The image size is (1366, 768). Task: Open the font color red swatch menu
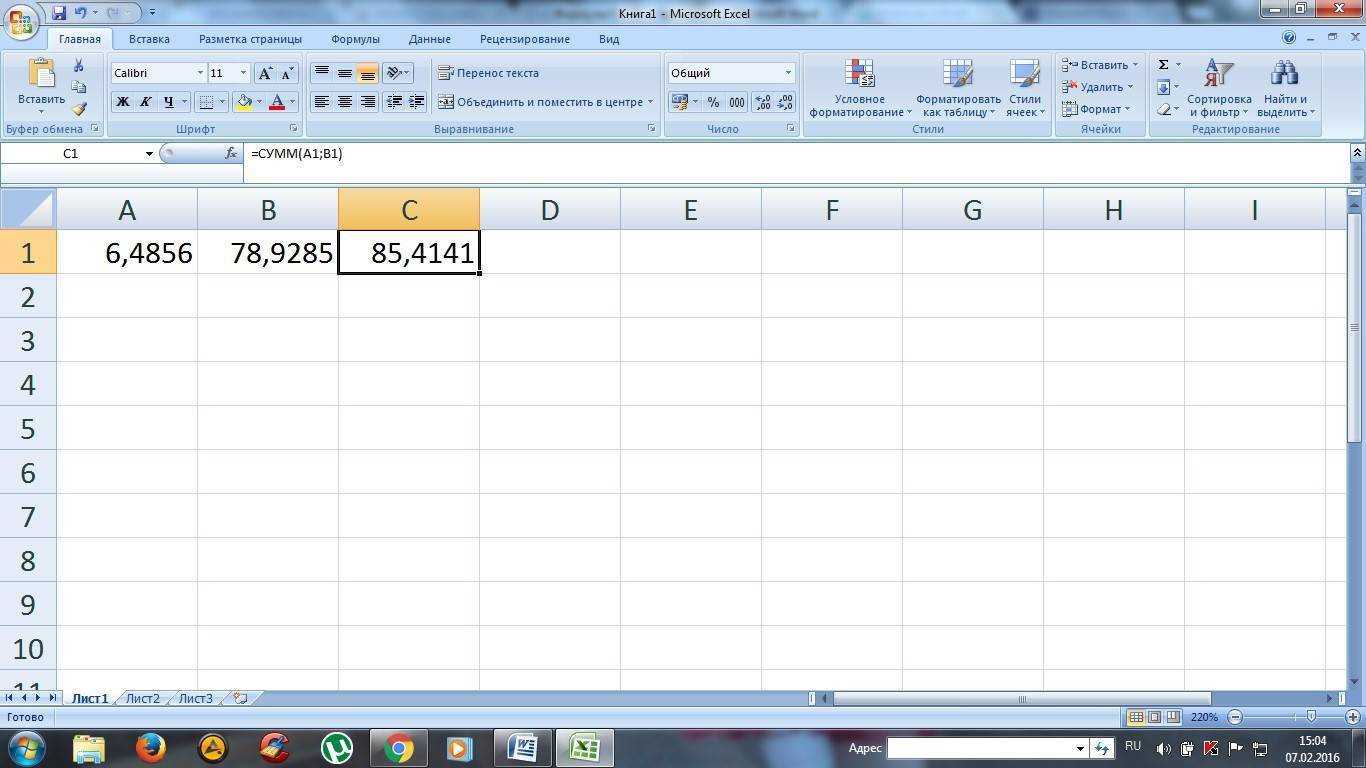[290, 101]
